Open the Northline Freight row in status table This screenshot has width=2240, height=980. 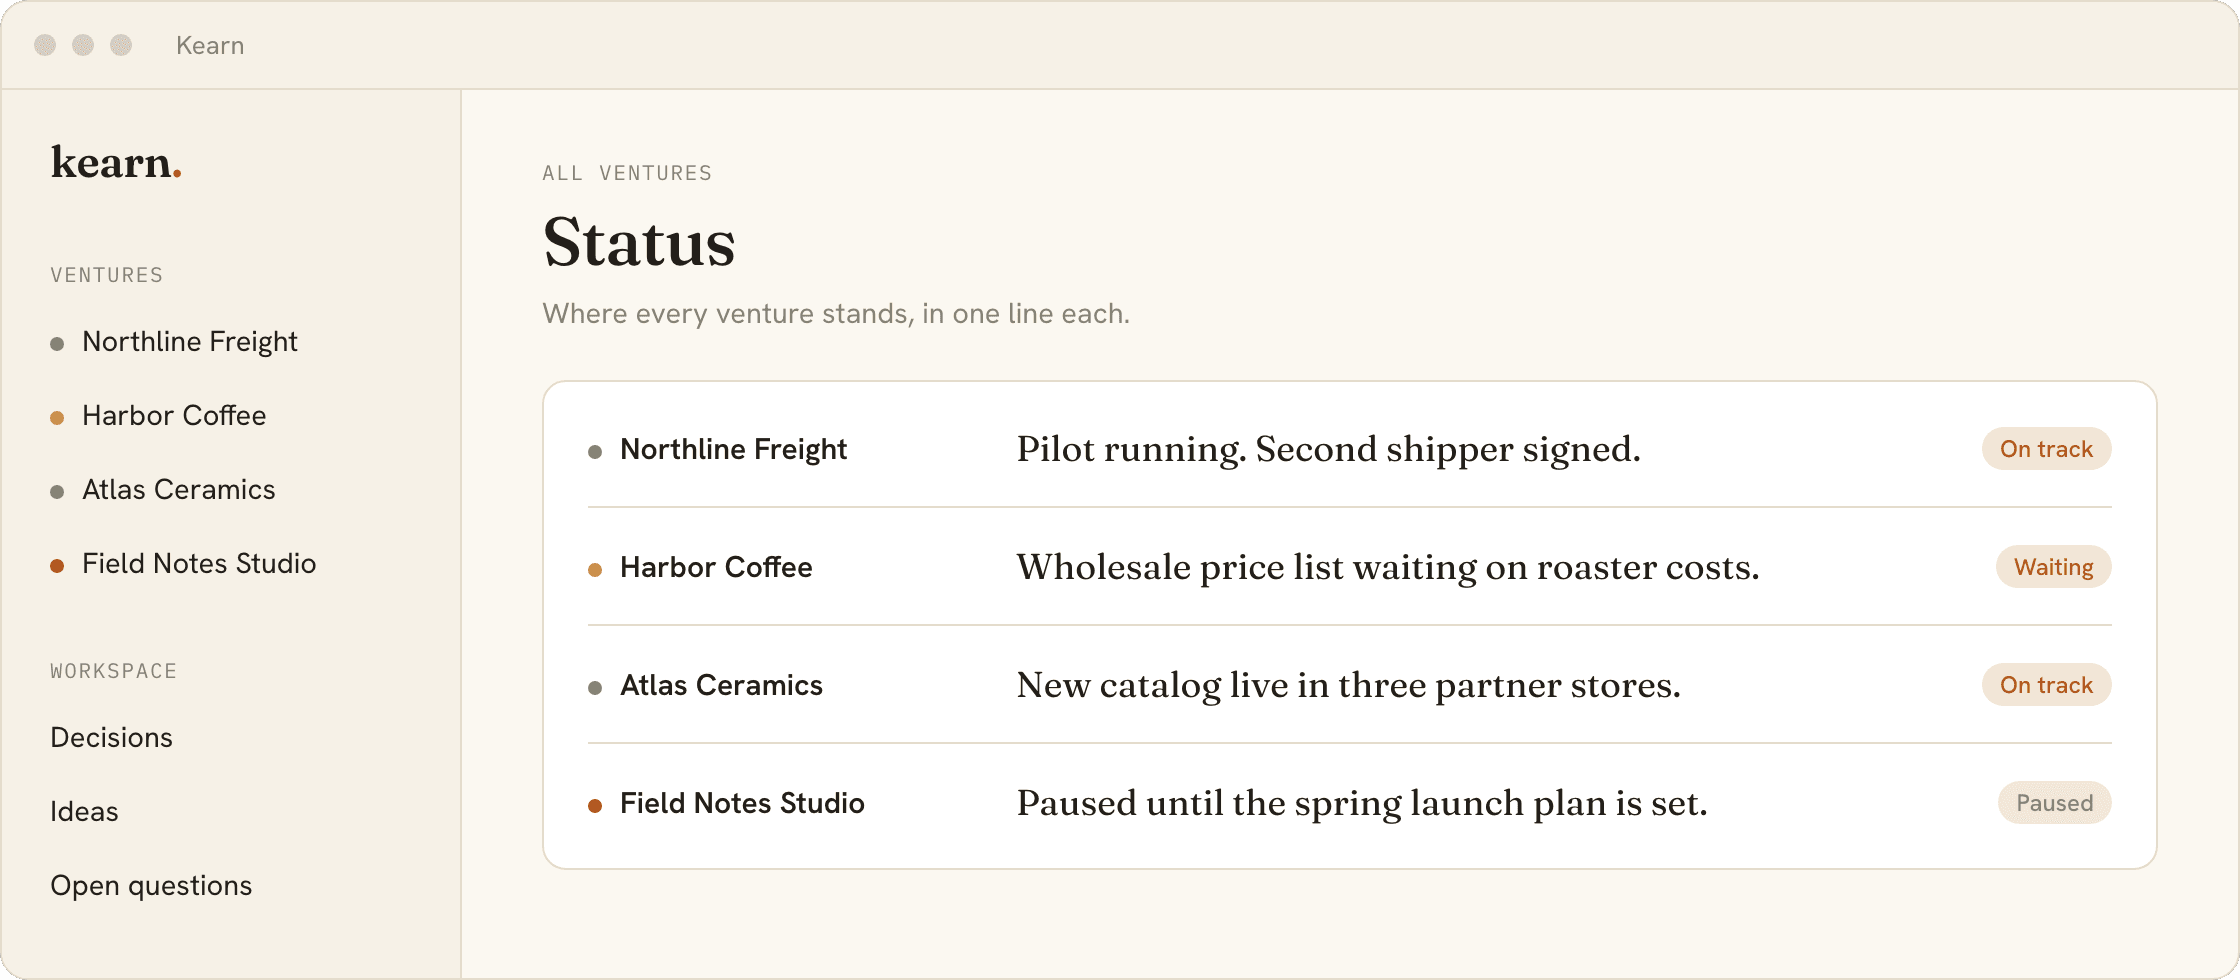[x=1350, y=449]
